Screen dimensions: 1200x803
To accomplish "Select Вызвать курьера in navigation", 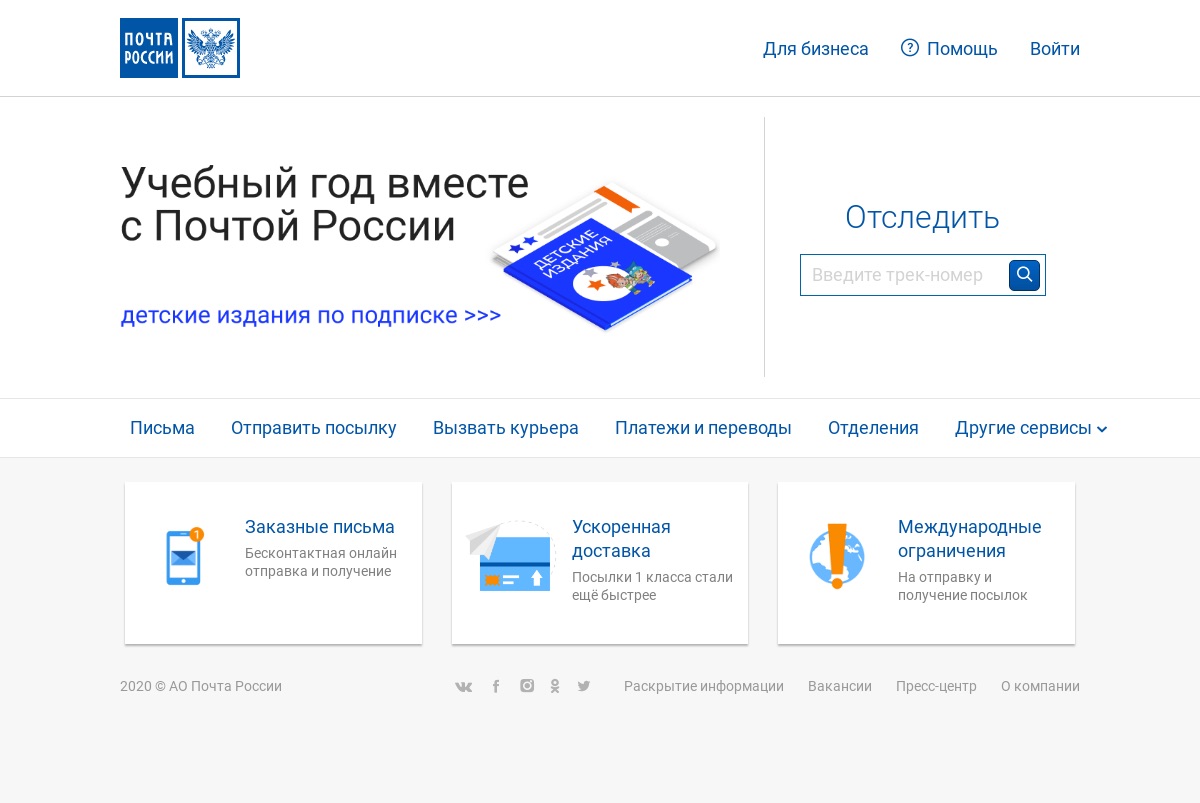I will (x=506, y=428).
